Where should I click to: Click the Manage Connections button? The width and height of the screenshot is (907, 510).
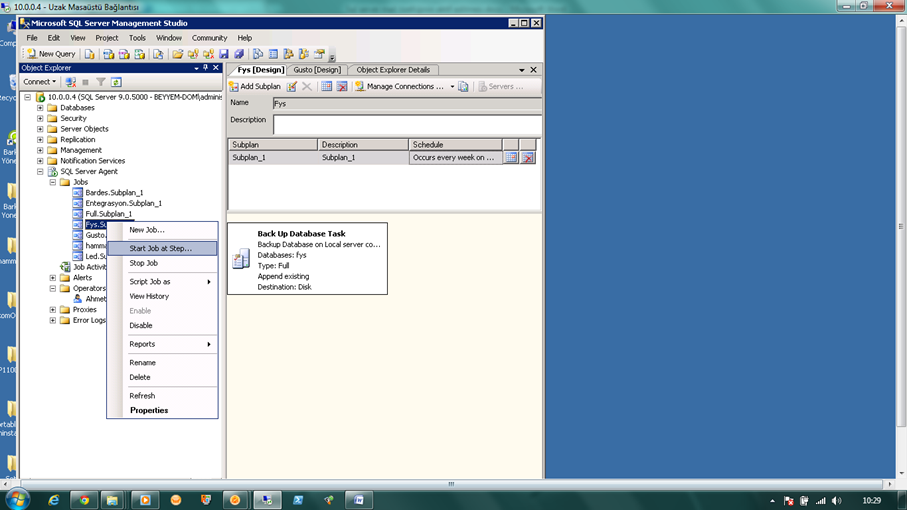(x=398, y=87)
